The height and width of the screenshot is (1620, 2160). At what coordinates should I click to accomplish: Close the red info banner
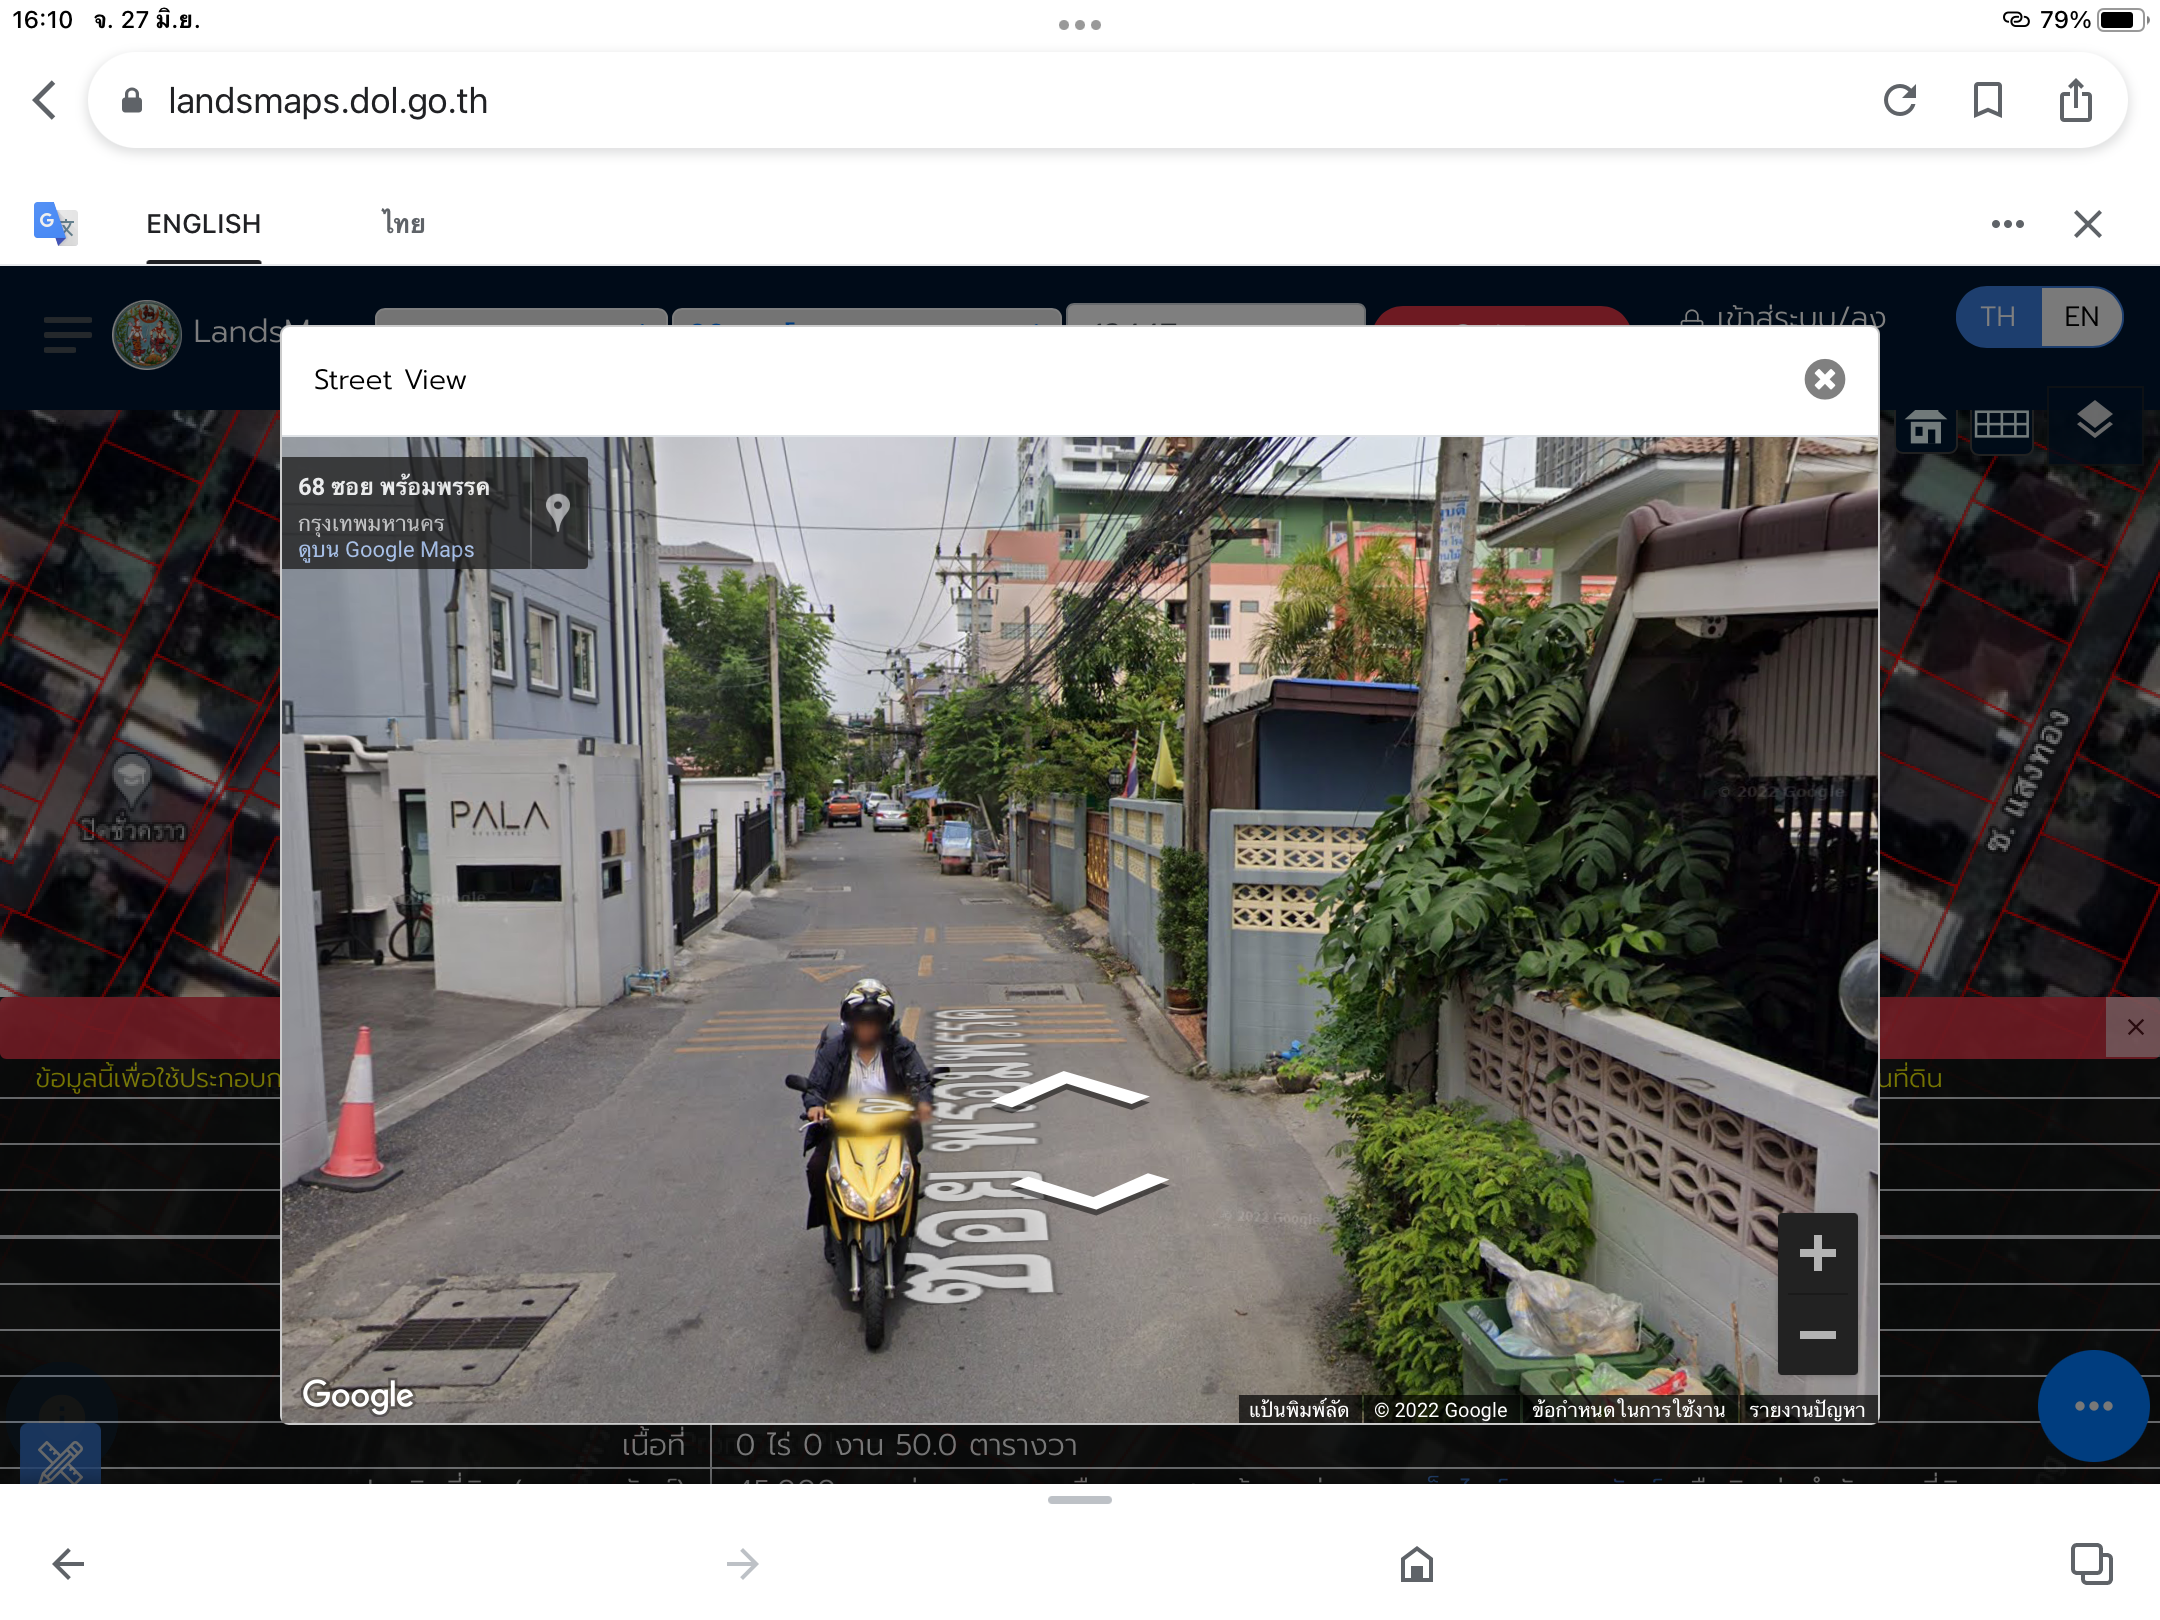(x=2135, y=1027)
